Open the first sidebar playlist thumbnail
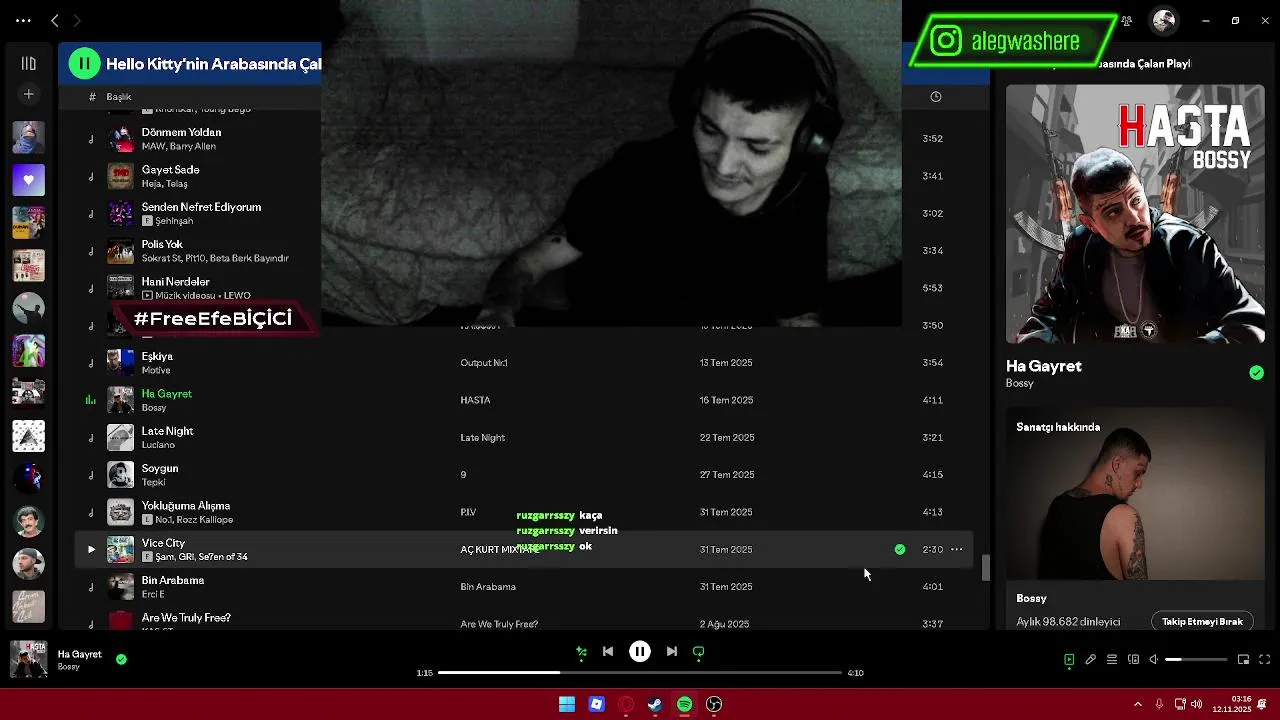Image resolution: width=1280 pixels, height=720 pixels. click(x=28, y=137)
